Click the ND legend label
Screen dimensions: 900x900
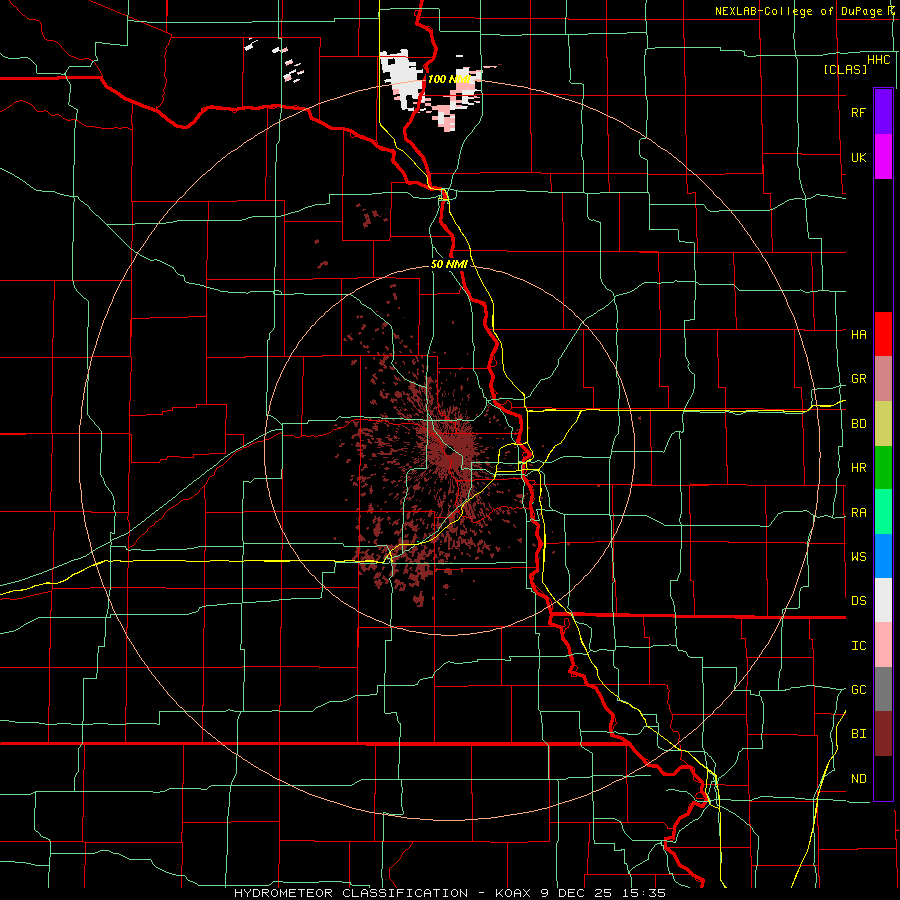tap(858, 779)
